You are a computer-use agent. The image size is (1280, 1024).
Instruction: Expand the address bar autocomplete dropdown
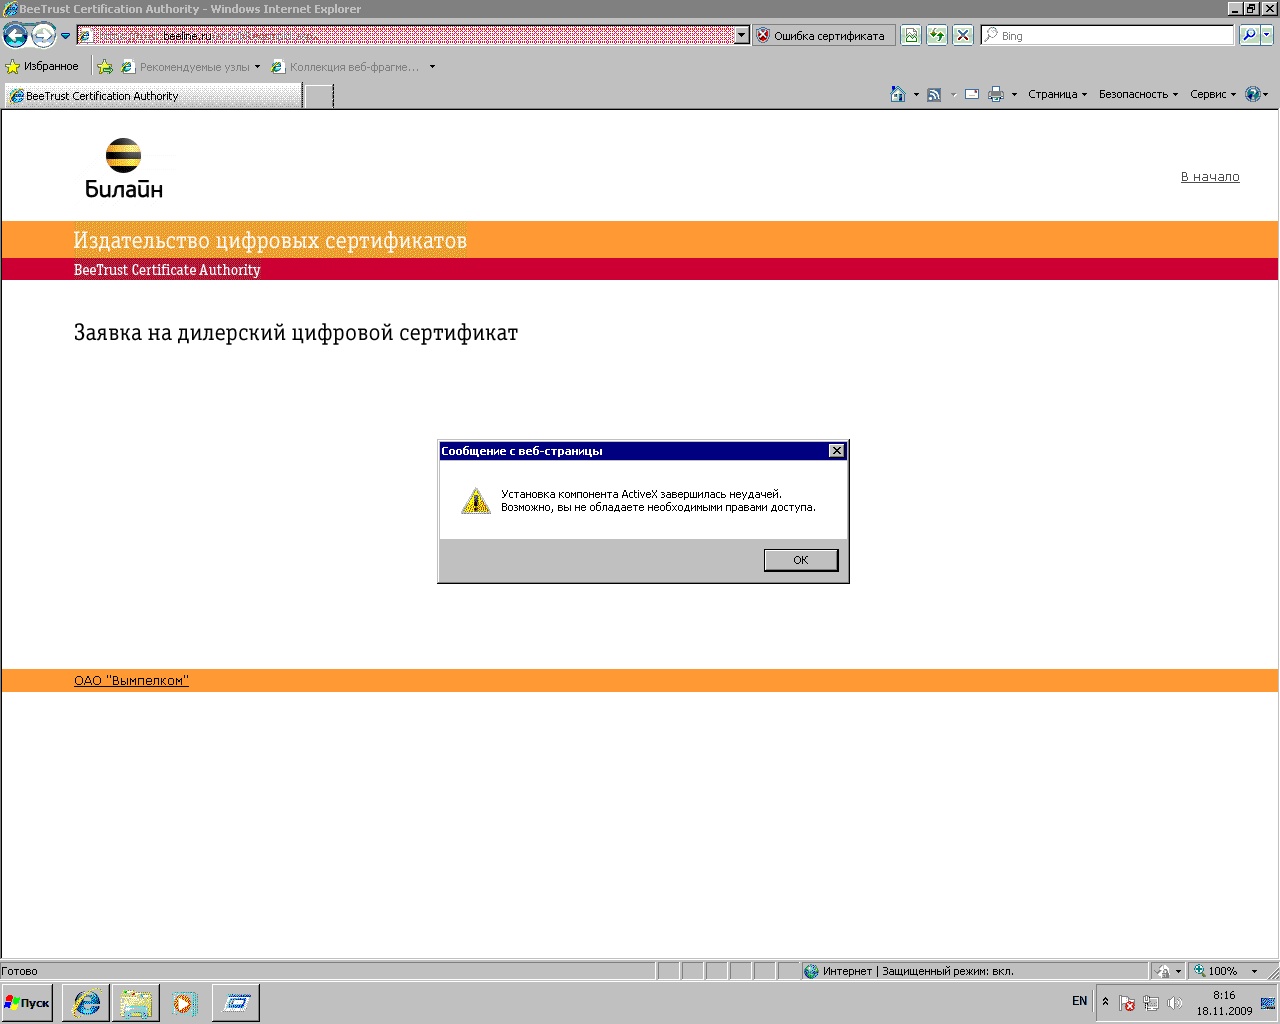pyautogui.click(x=742, y=35)
